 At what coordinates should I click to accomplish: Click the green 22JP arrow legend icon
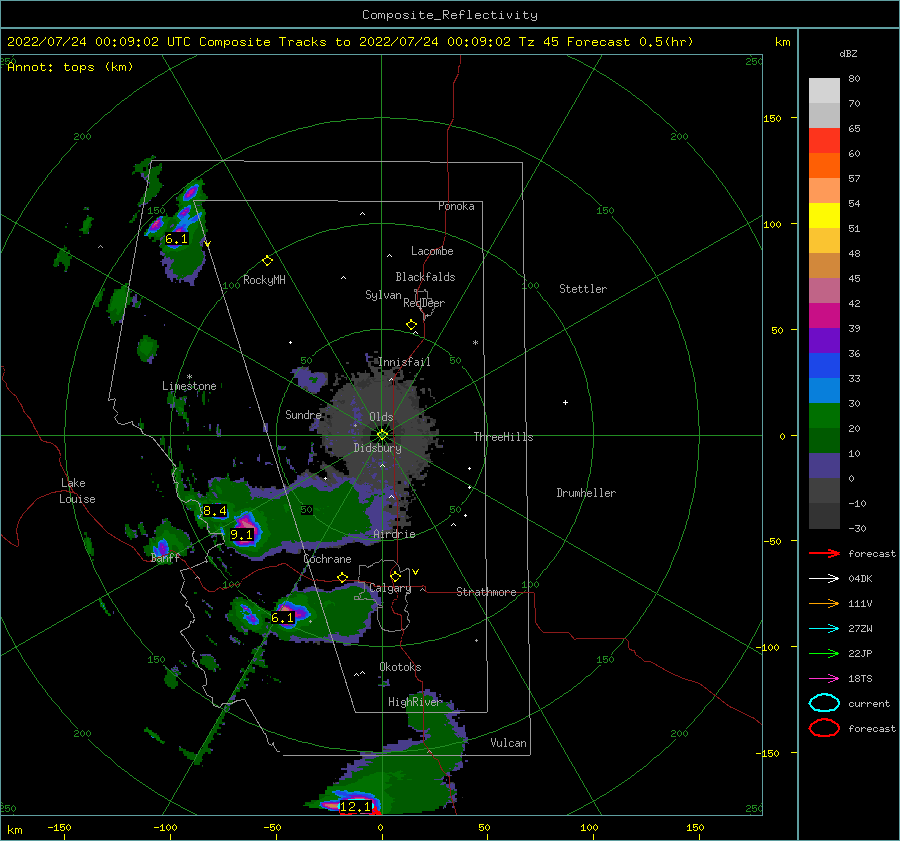click(x=824, y=653)
